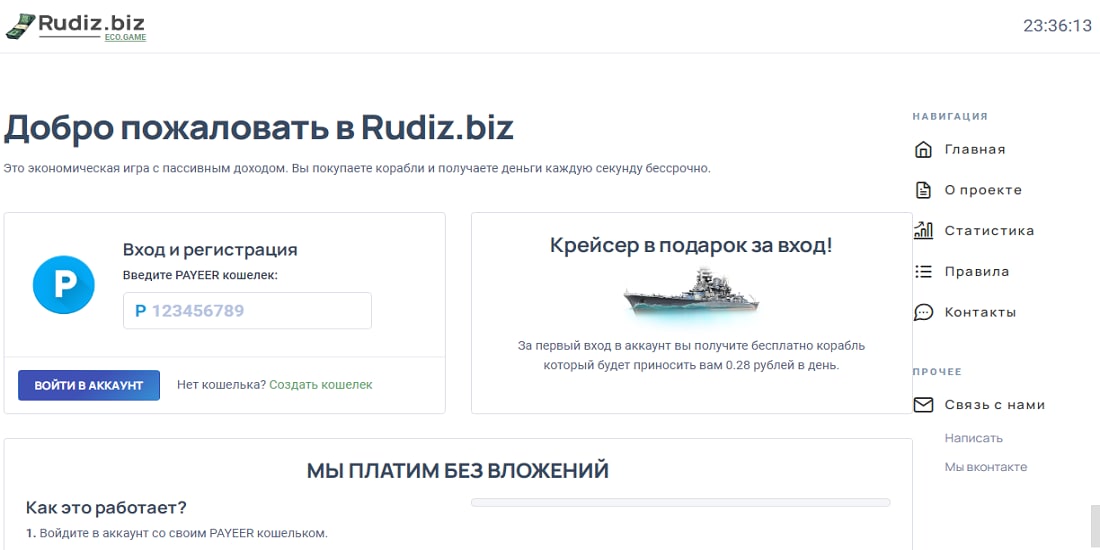
Task: Click the Вход и регистрация title
Action: (x=210, y=250)
